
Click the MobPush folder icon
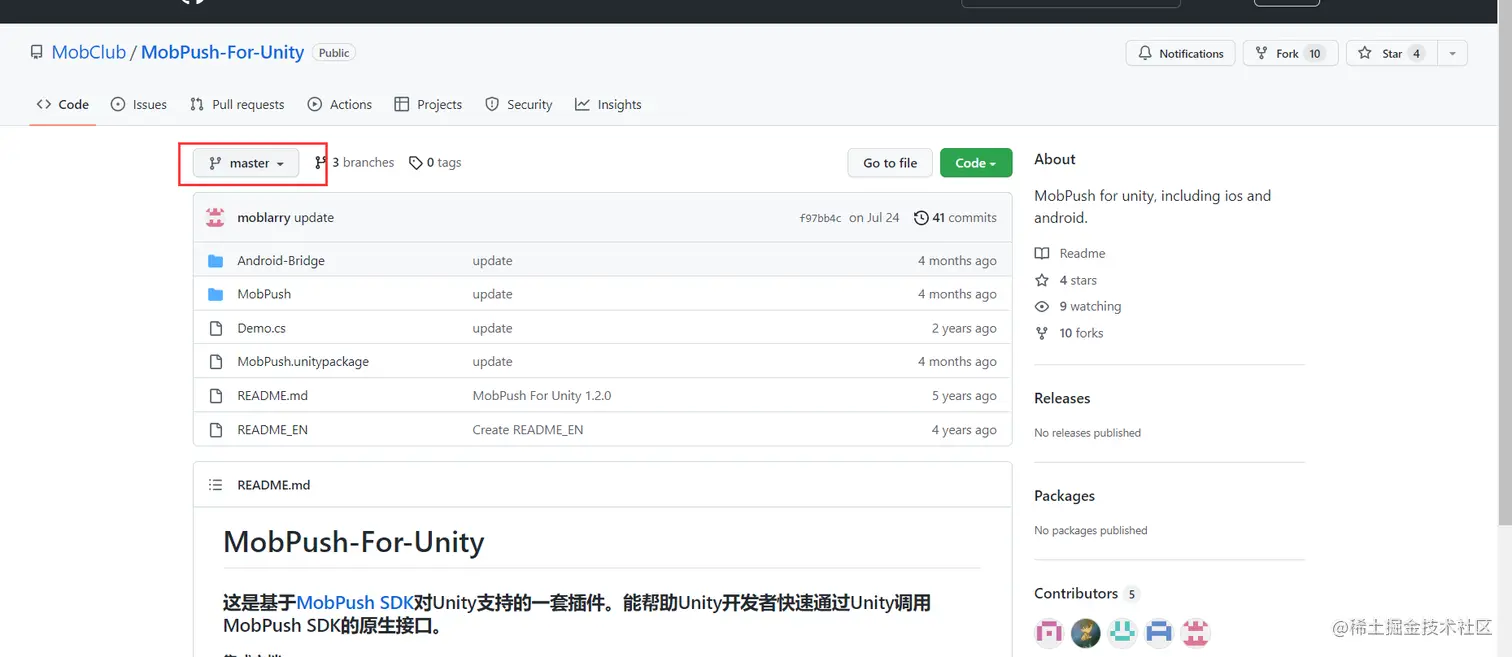[215, 294]
